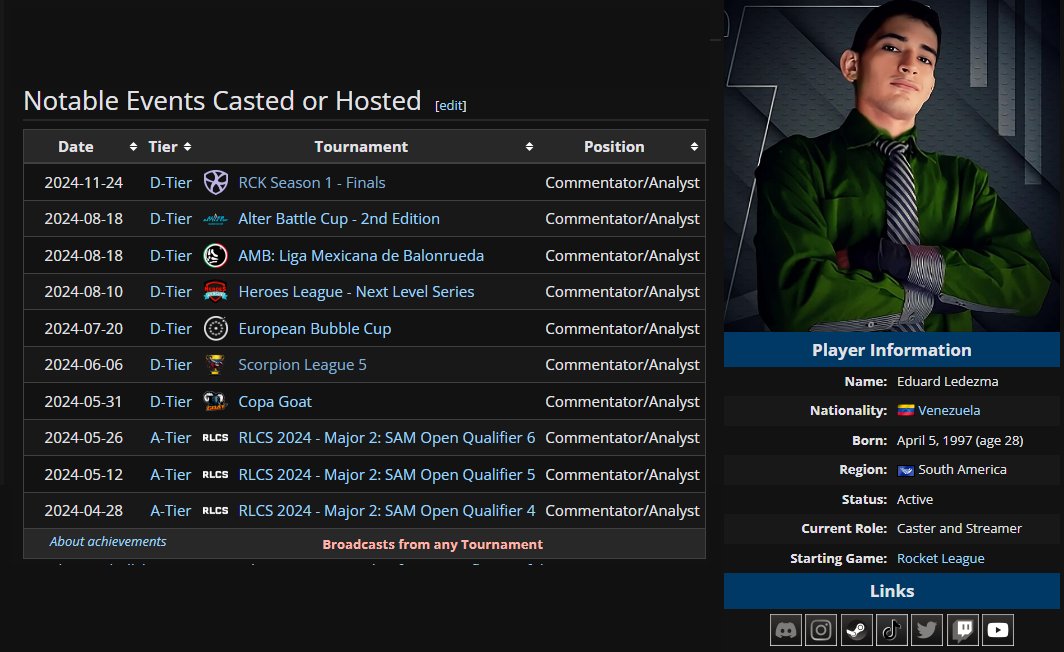Click the Venezuela flag icon

tap(906, 410)
